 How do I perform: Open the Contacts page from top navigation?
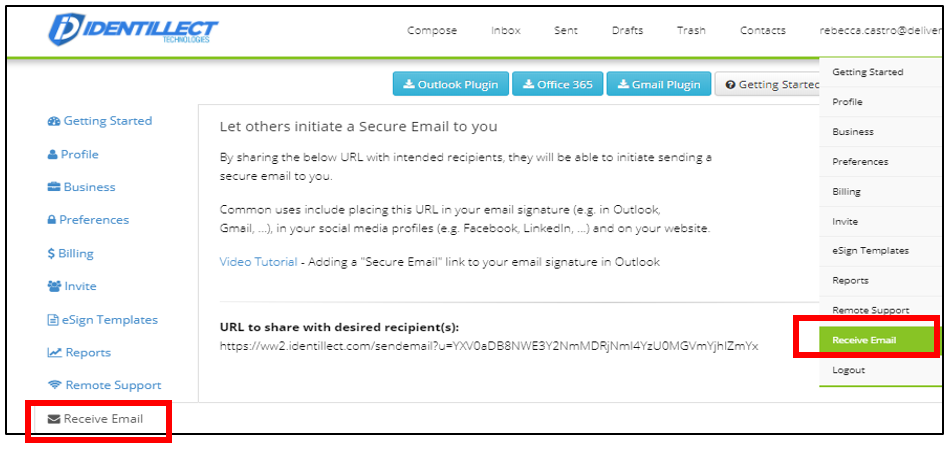[x=762, y=31]
